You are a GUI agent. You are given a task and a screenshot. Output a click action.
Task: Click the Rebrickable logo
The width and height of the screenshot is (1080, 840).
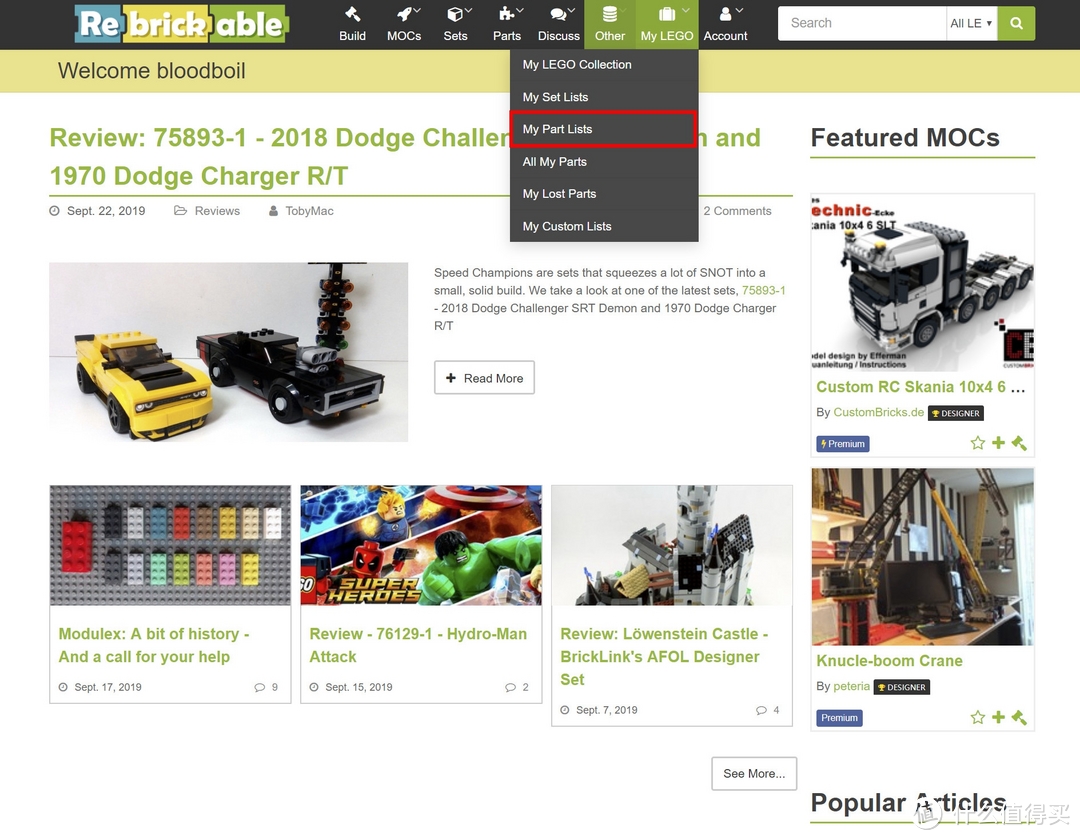[182, 24]
